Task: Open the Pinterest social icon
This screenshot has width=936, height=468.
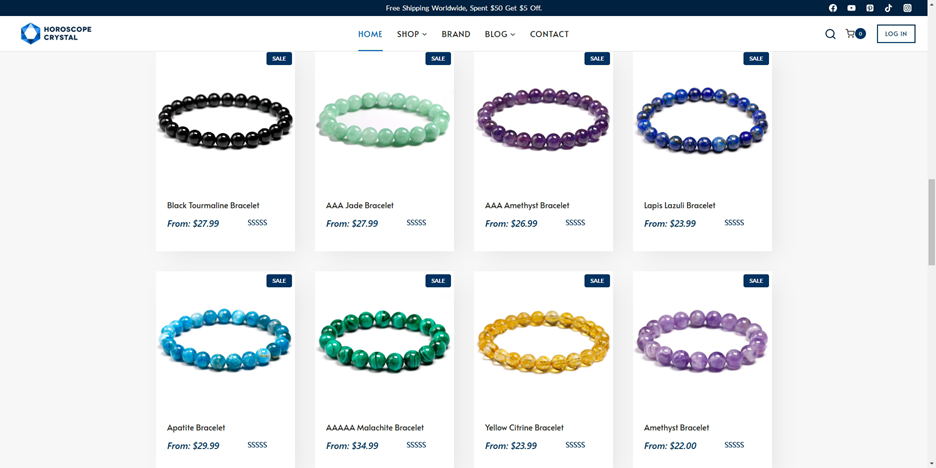Action: click(870, 8)
